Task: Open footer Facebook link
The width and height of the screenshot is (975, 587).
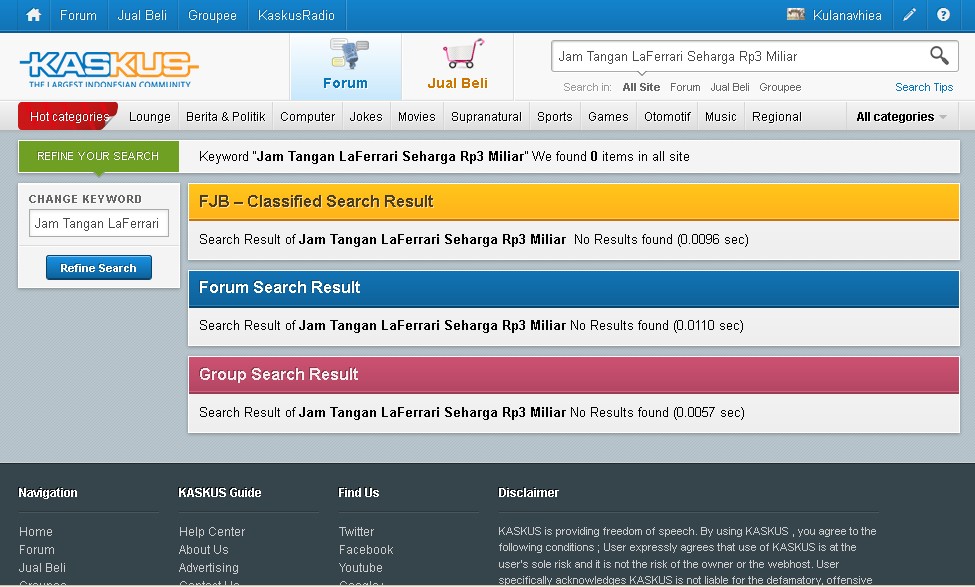Action: (x=366, y=550)
